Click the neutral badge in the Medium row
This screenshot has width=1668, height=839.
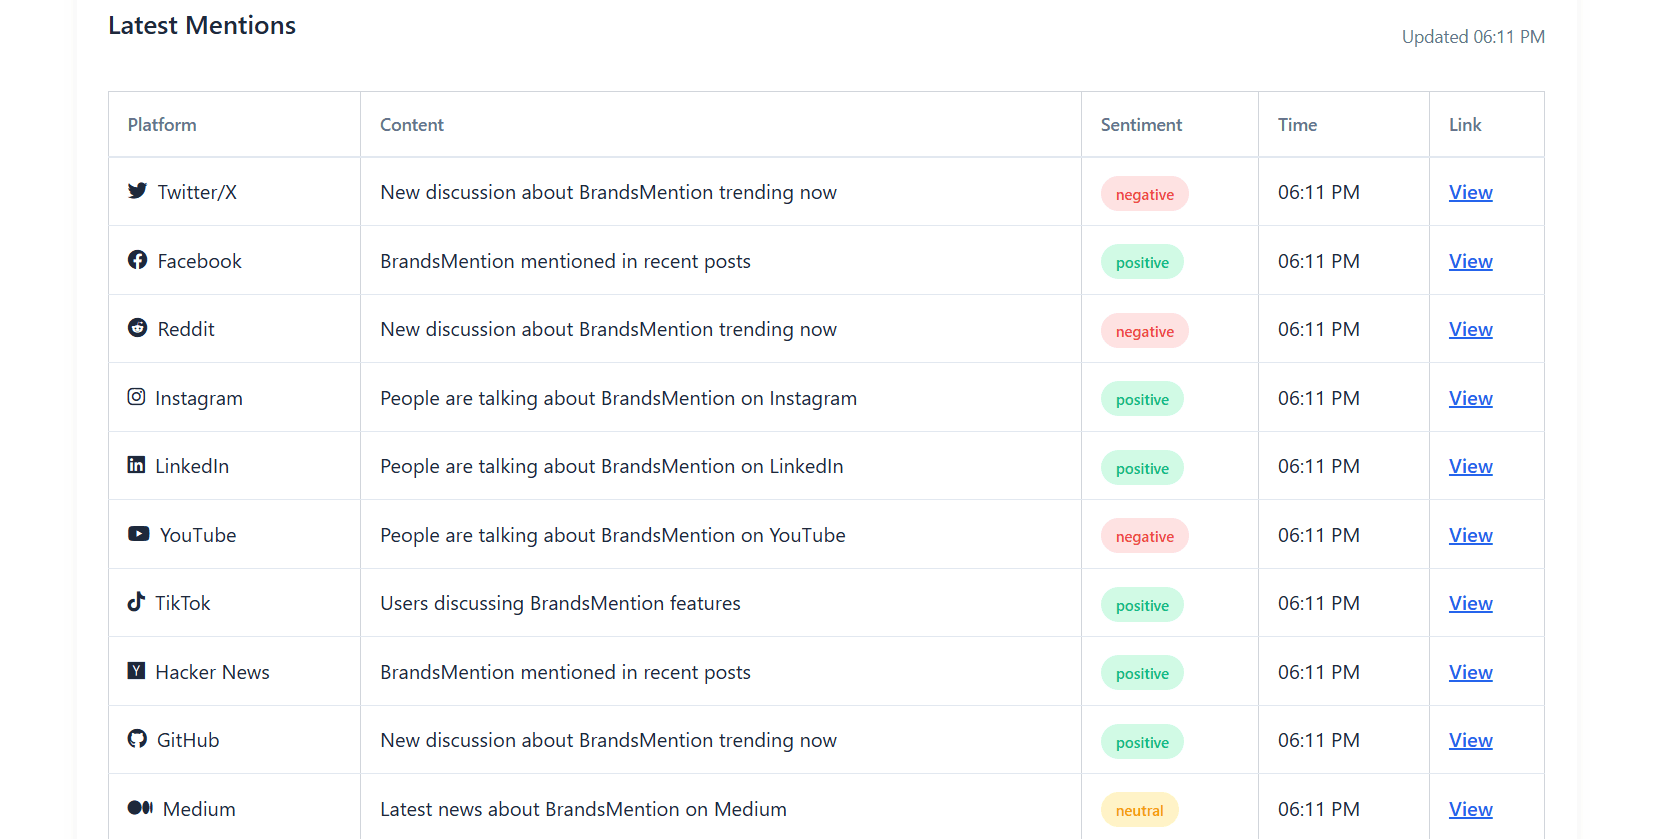point(1139,810)
